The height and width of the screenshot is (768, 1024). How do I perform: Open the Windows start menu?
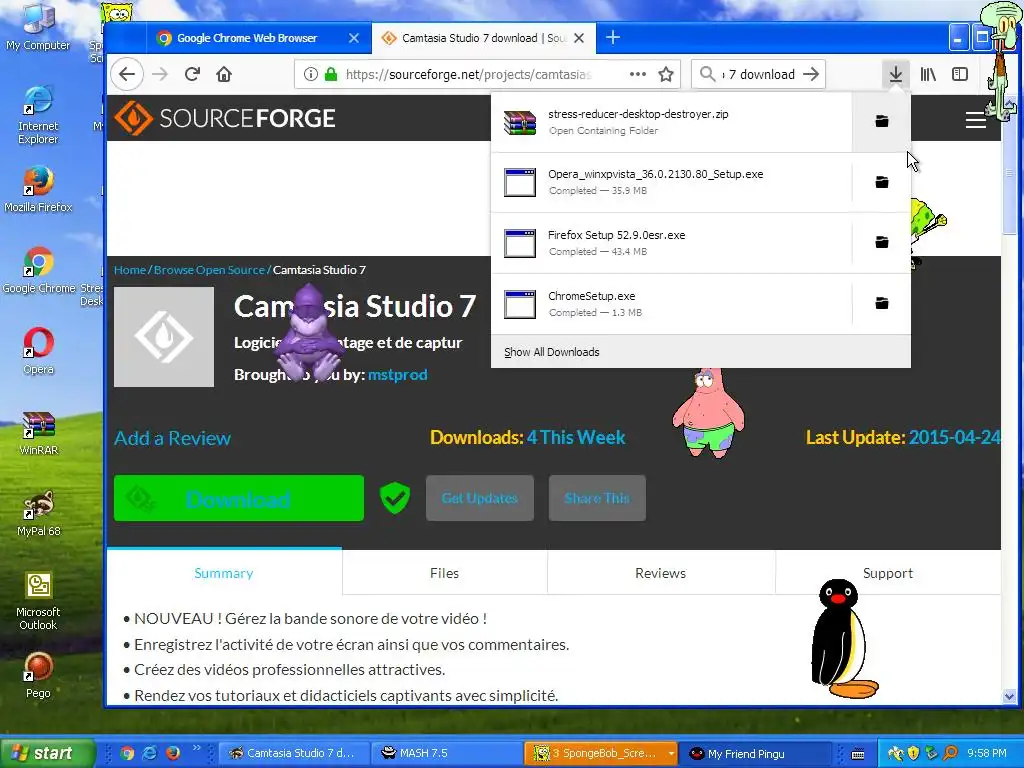[x=47, y=753]
